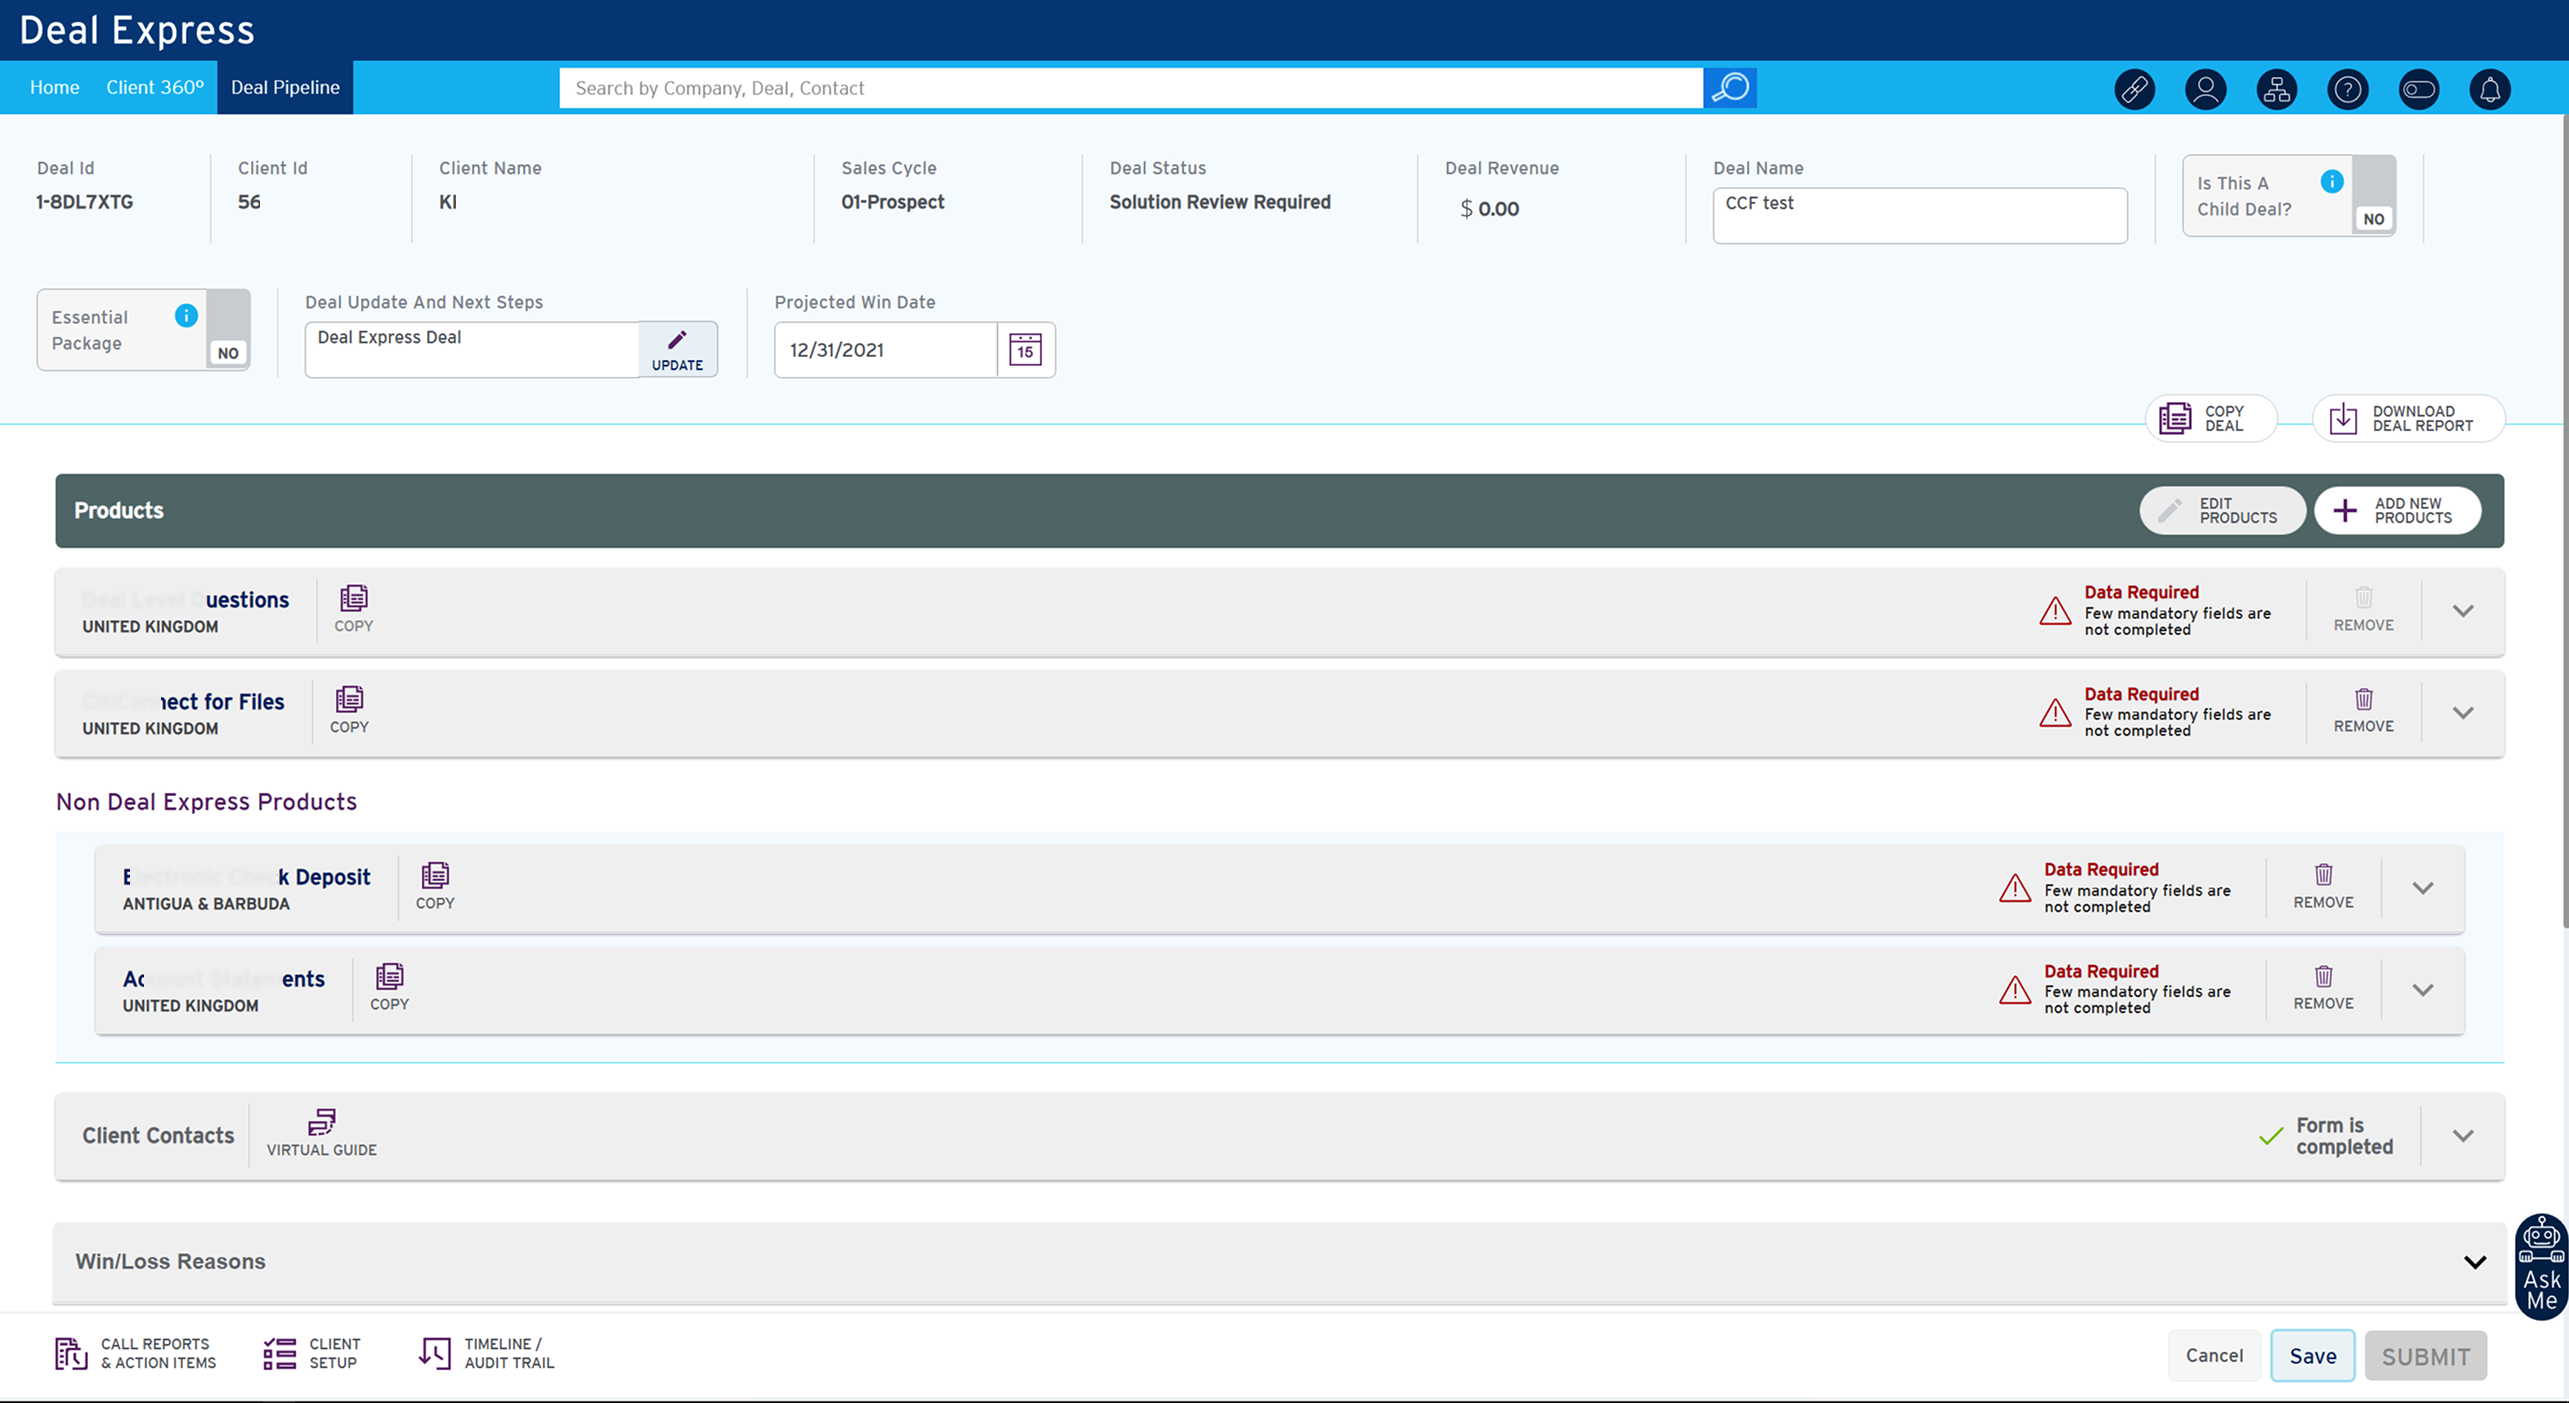Expand the Win/Loss Reasons section
Viewport: 2569px width, 1403px height.
click(x=2474, y=1261)
